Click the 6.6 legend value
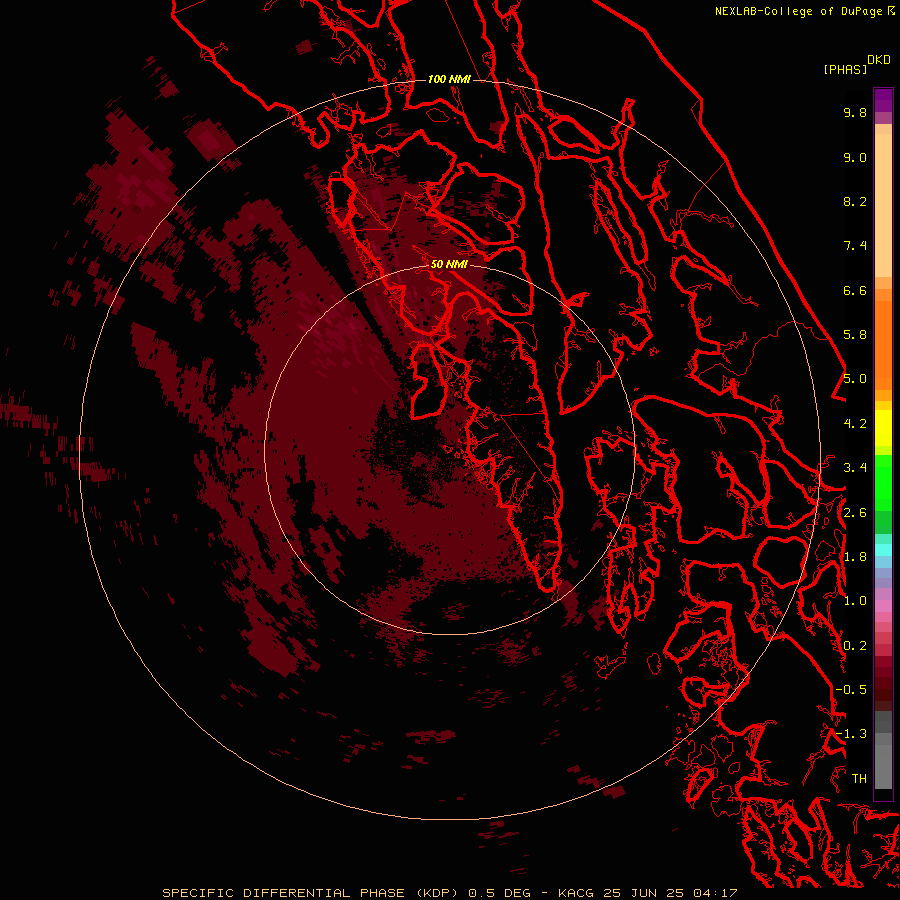Screen dimensions: 900x900 [x=855, y=290]
